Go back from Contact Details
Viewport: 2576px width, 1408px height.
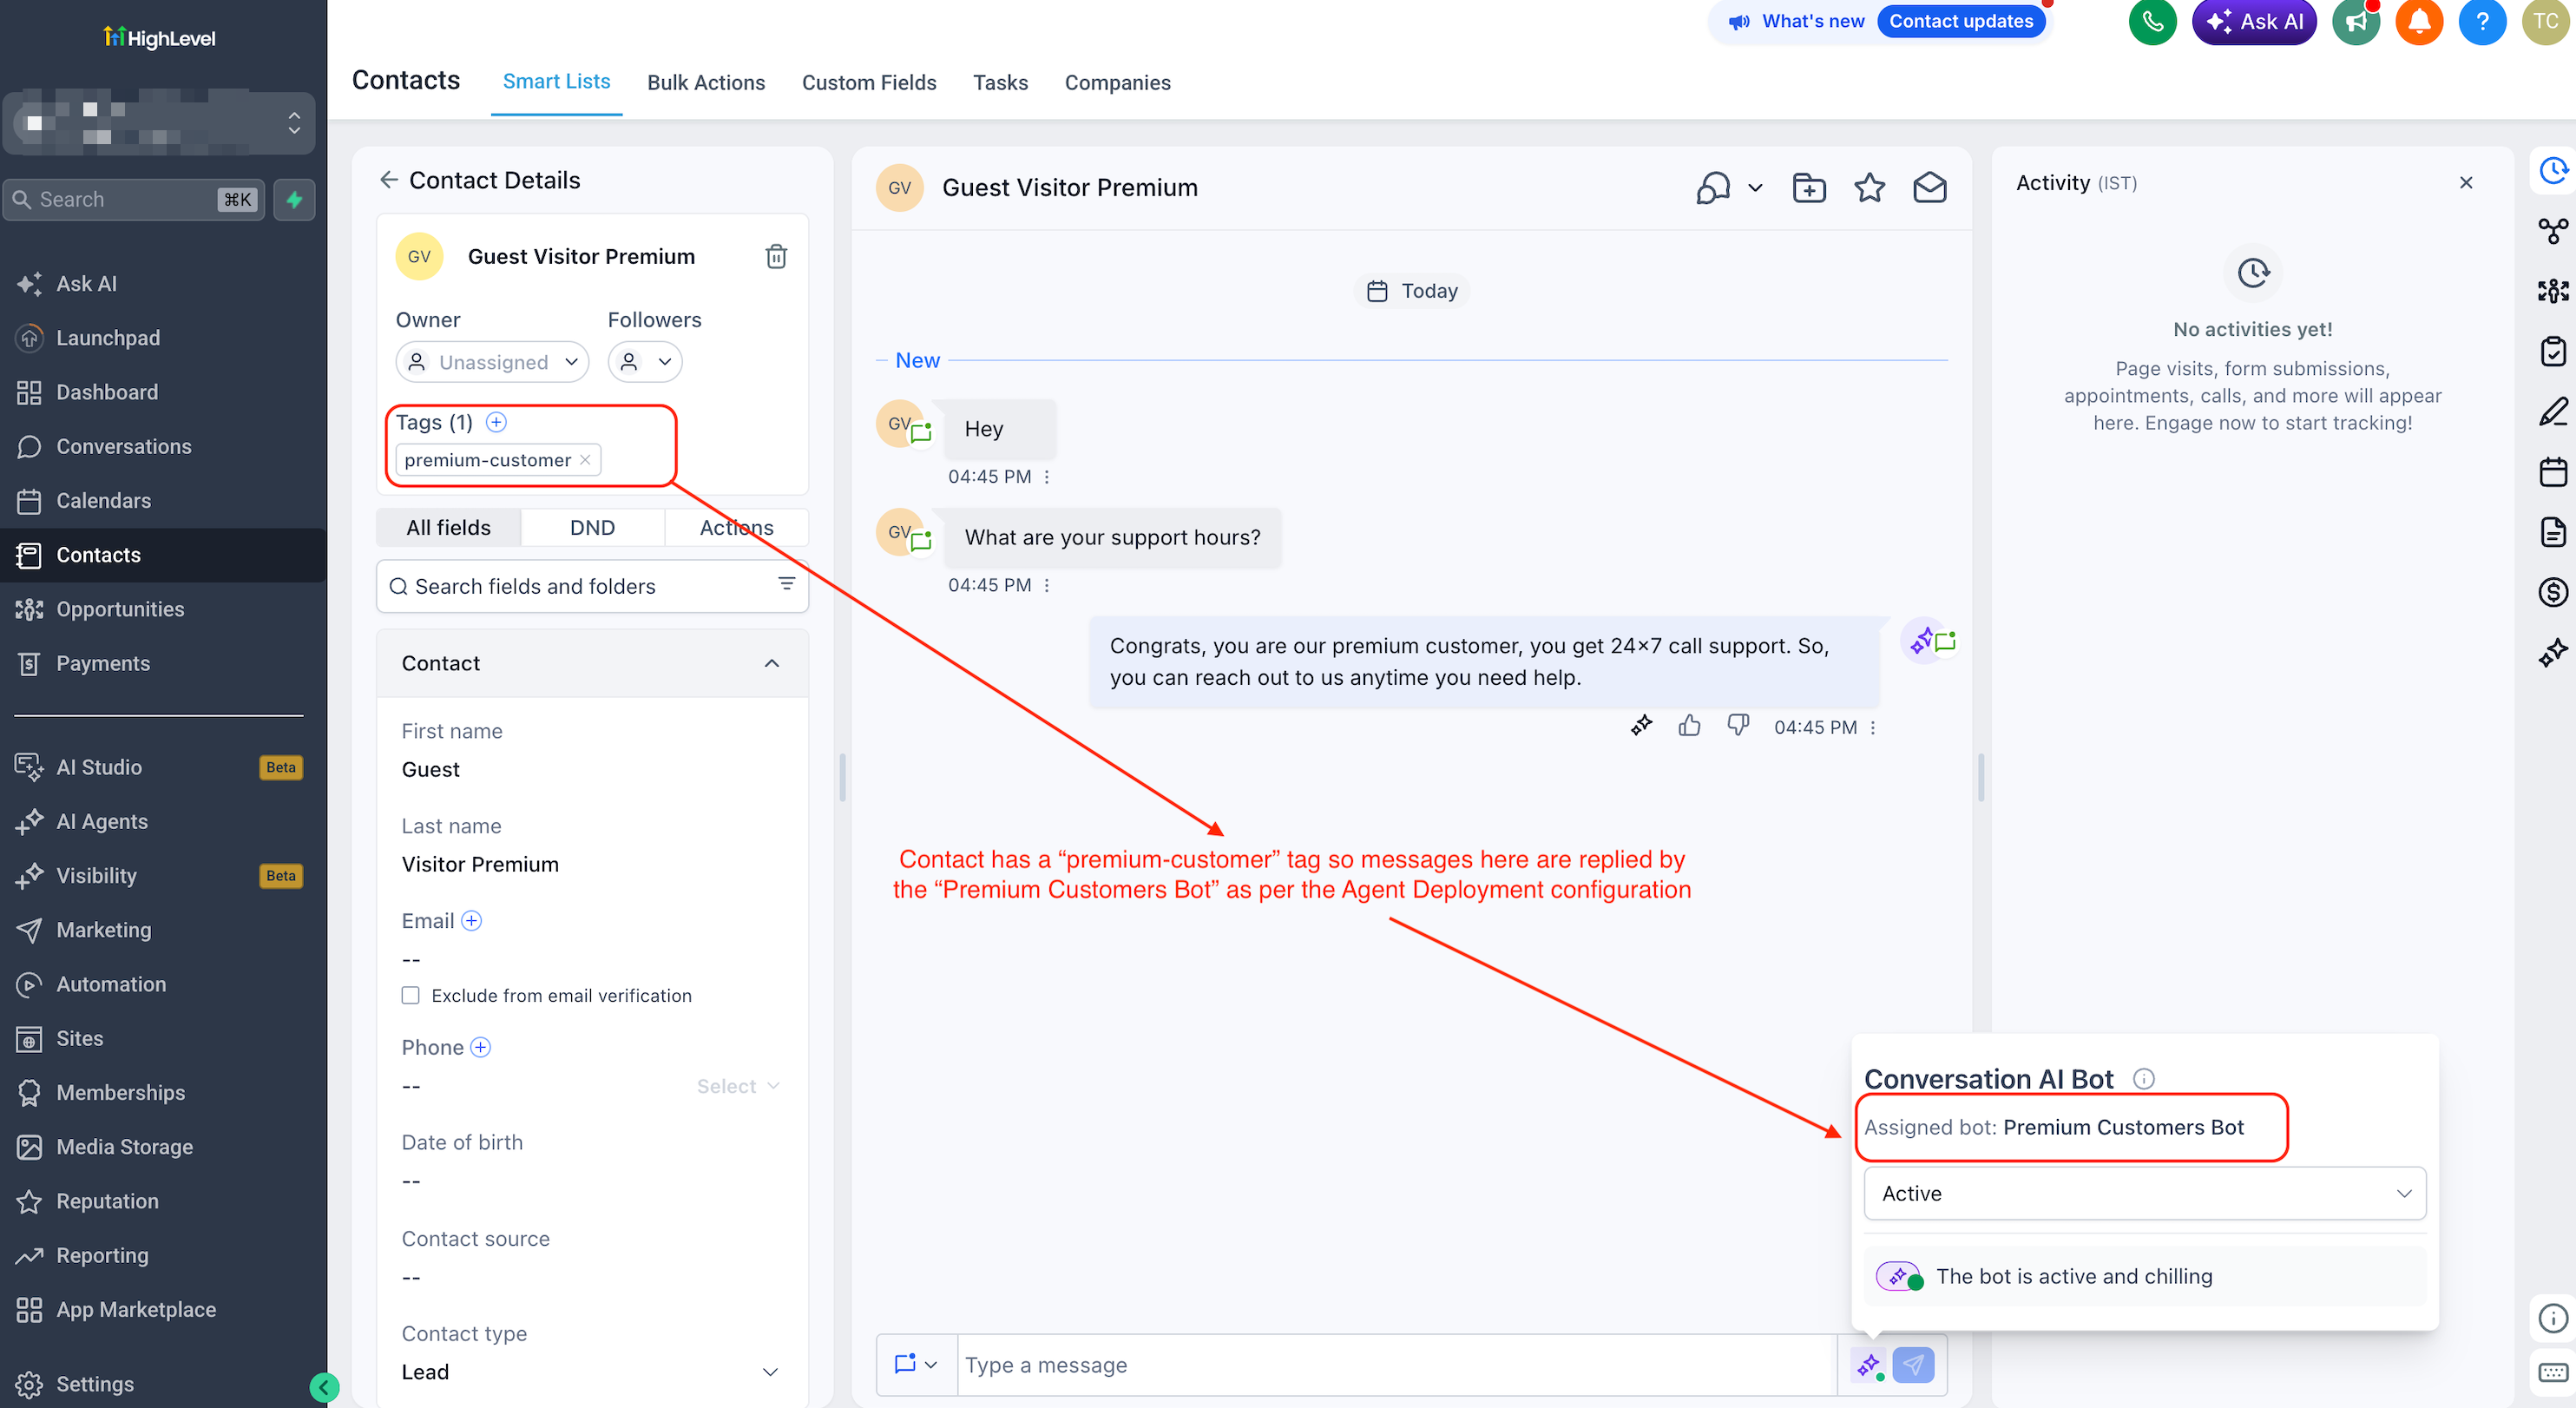coord(388,180)
